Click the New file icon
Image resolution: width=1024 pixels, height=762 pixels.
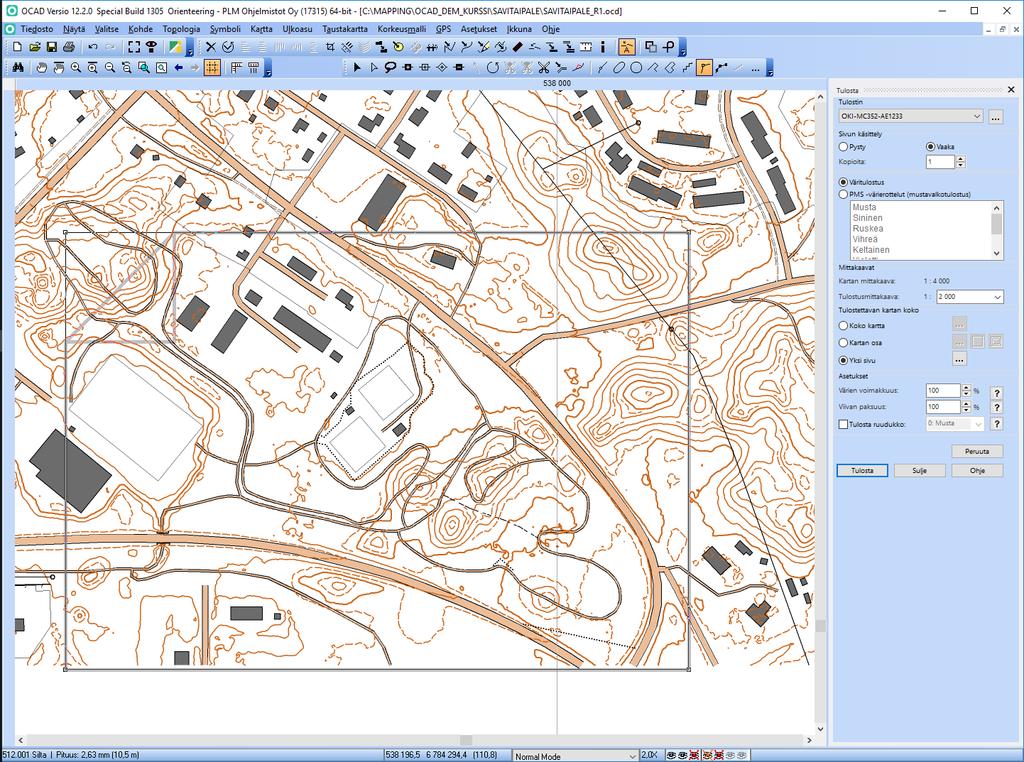[18, 47]
